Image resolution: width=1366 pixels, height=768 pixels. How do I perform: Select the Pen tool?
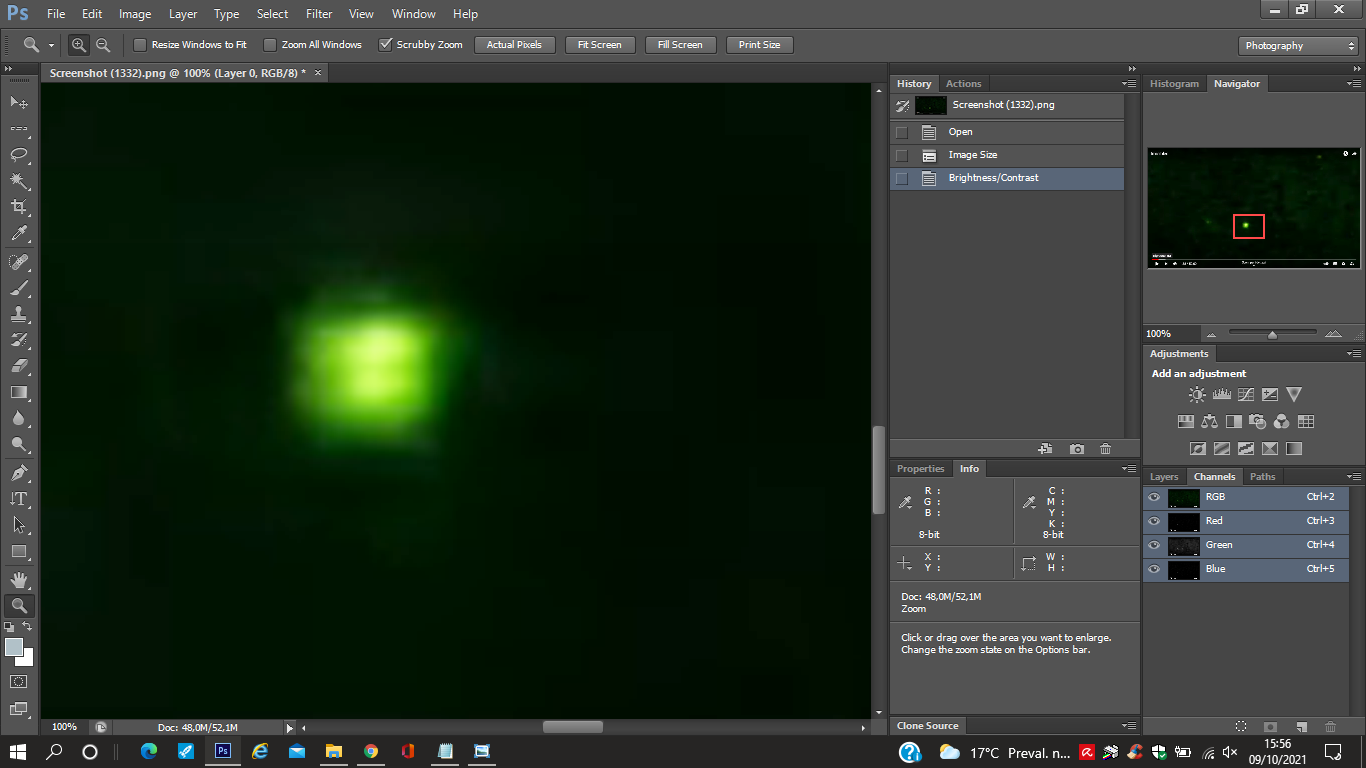pos(18,473)
